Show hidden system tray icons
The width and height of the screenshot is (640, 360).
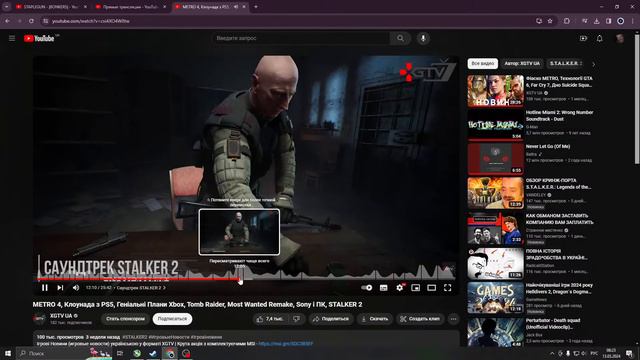click(x=552, y=353)
